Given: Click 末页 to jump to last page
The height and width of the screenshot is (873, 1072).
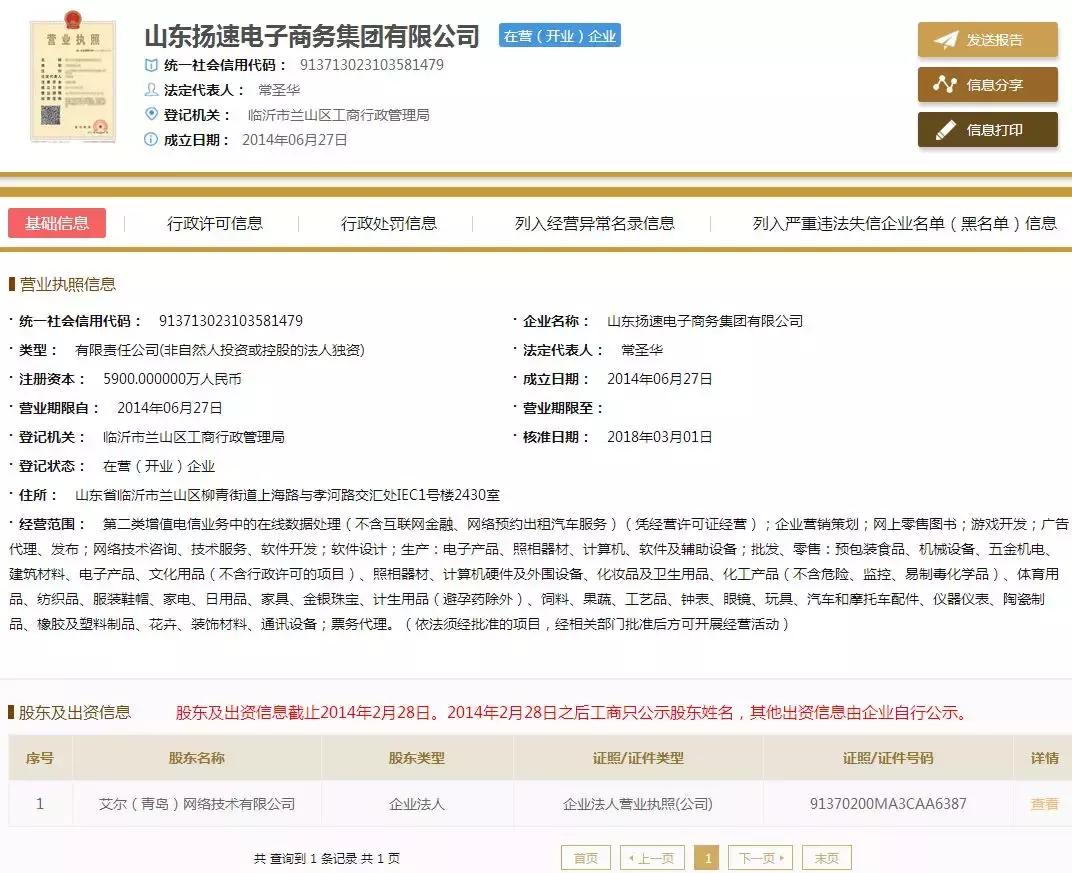Looking at the screenshot, I should (x=827, y=857).
